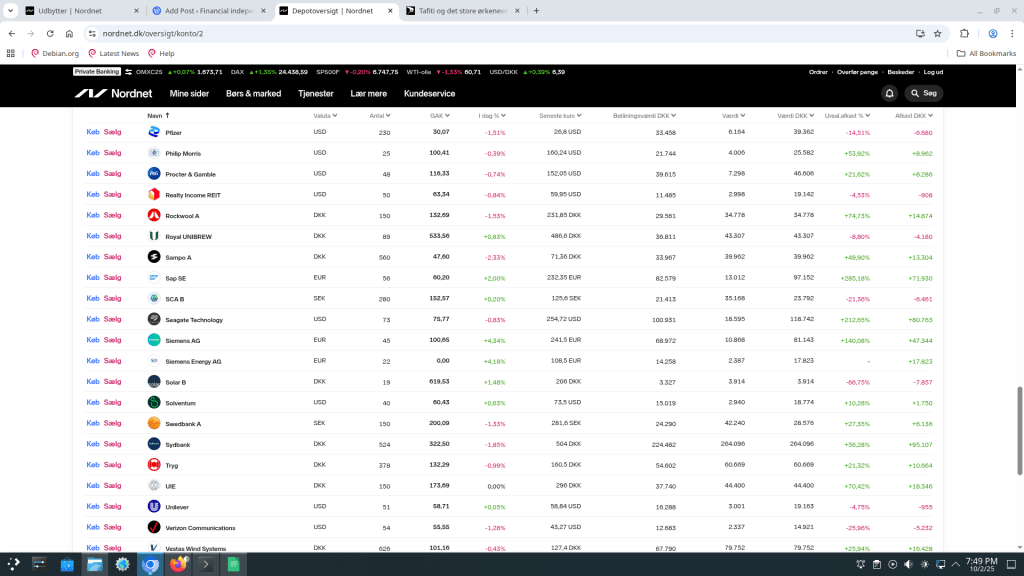Open the Børs & marked menu
This screenshot has height=576, width=1024.
pyautogui.click(x=253, y=93)
